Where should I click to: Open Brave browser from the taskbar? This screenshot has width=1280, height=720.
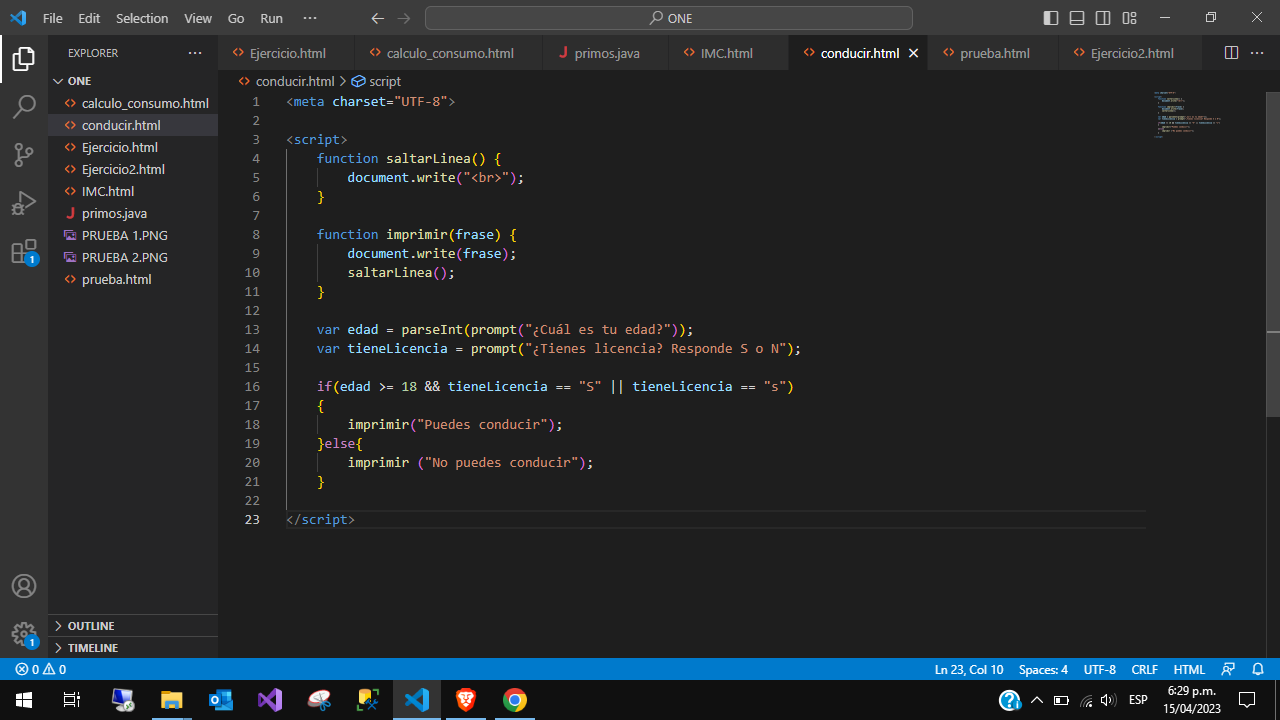point(466,700)
